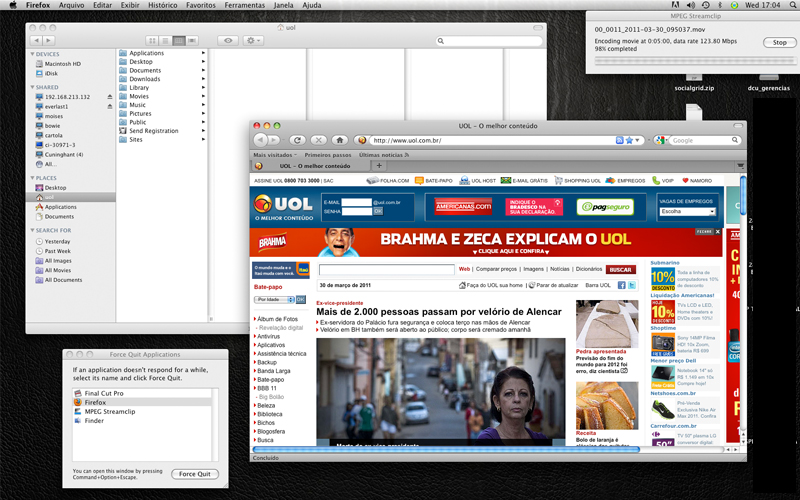Select Finder icon view button
Viewport: 800px width, 500px height.
(x=152, y=40)
